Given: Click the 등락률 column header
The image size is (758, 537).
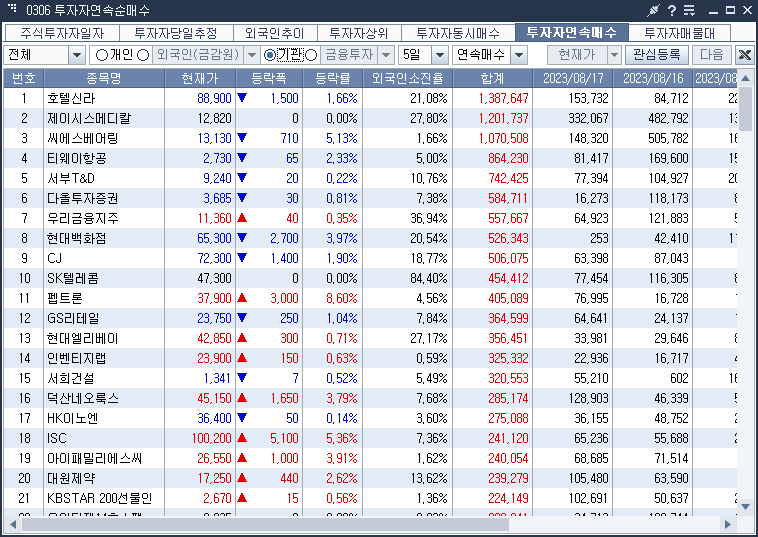Looking at the screenshot, I should tap(333, 78).
